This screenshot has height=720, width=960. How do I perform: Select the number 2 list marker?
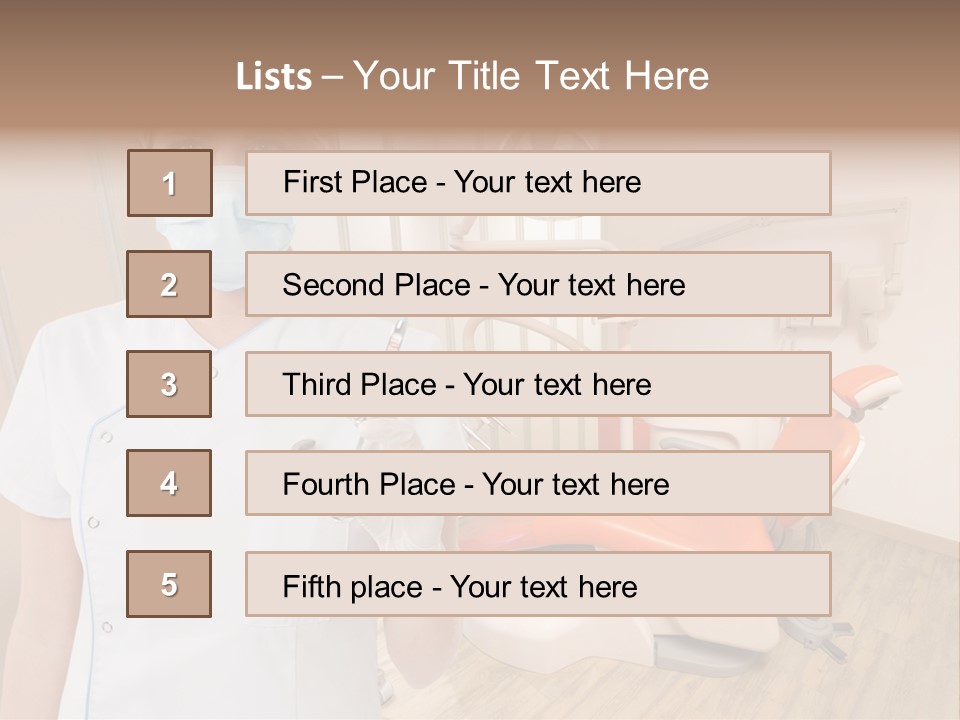(169, 284)
